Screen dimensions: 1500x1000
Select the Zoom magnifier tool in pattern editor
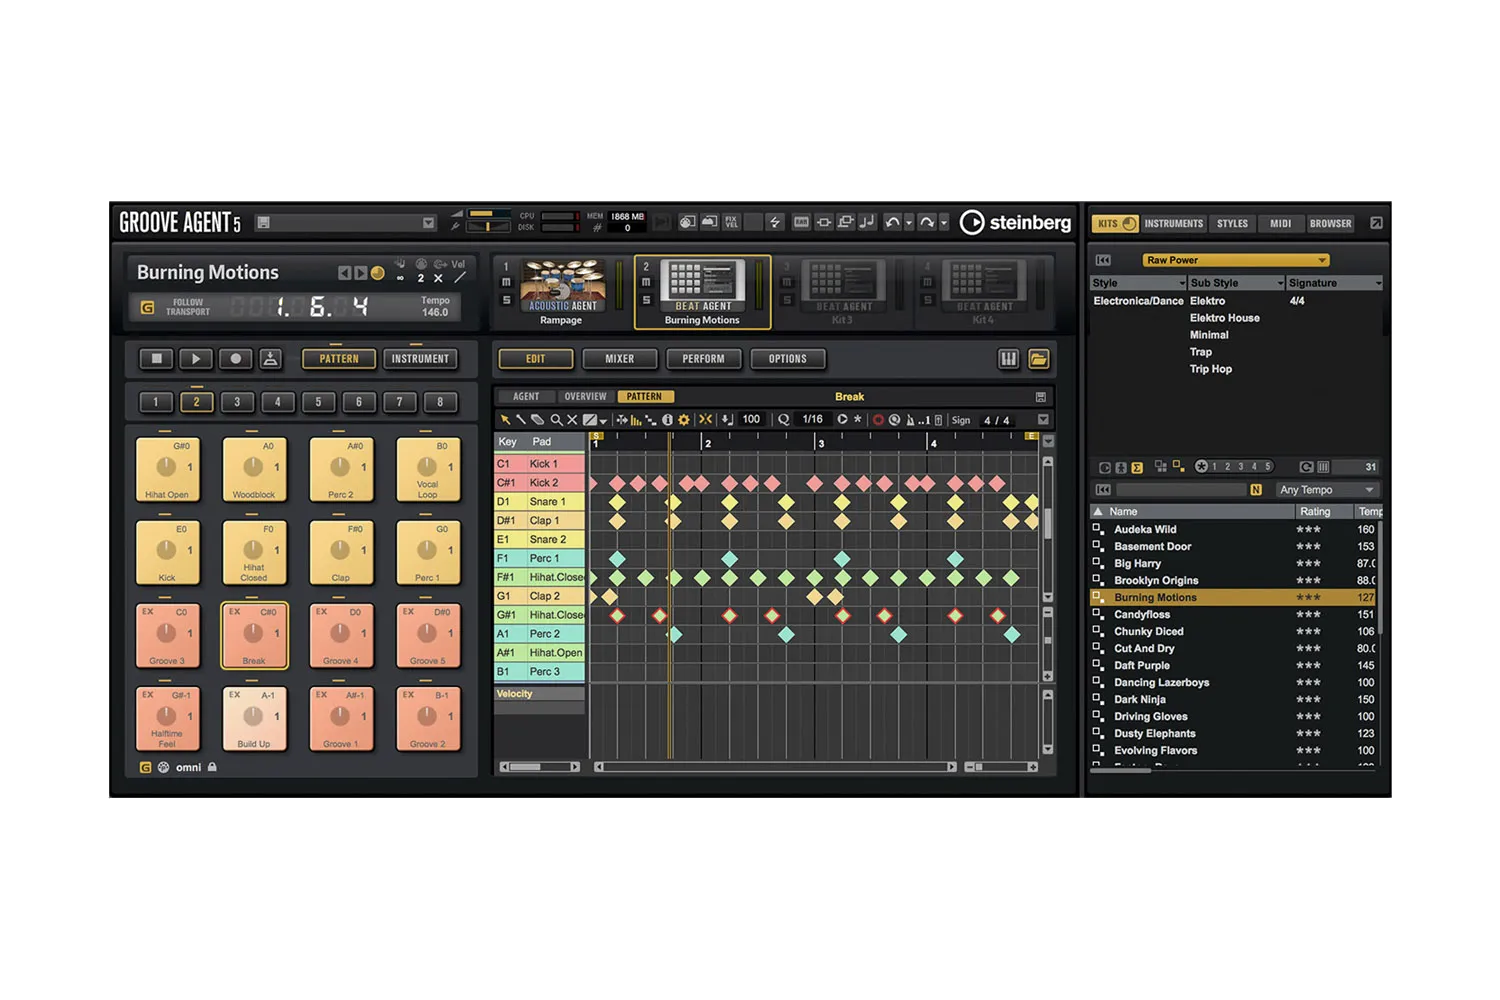coord(557,420)
